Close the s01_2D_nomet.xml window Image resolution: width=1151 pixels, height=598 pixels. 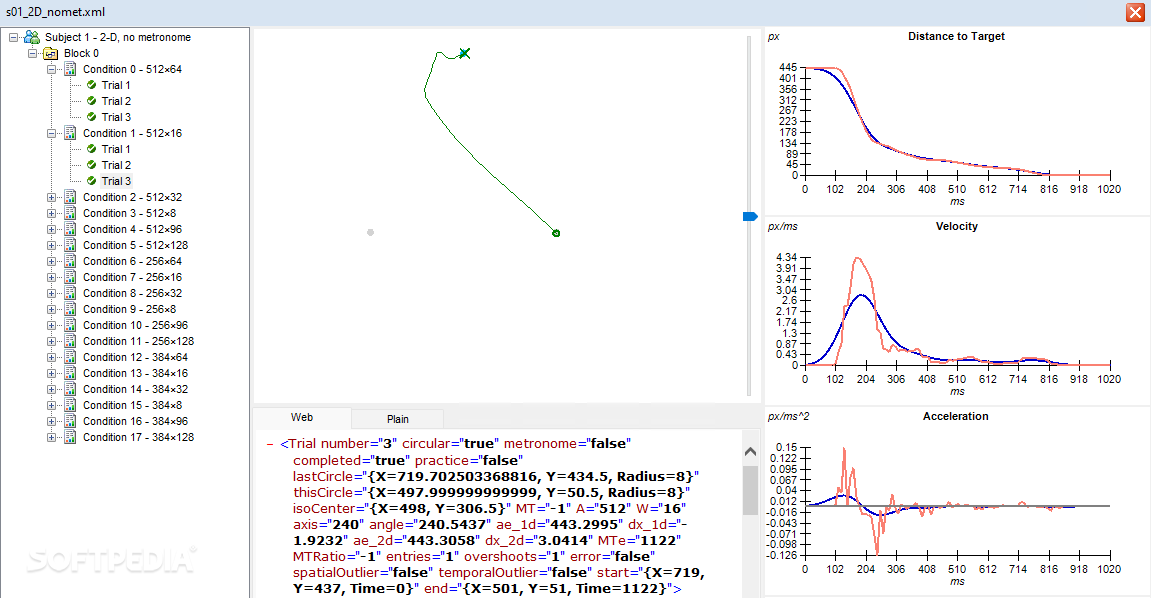(1134, 12)
